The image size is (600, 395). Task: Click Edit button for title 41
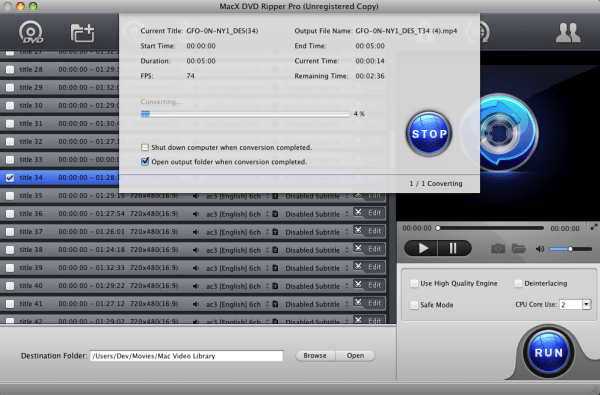(374, 303)
